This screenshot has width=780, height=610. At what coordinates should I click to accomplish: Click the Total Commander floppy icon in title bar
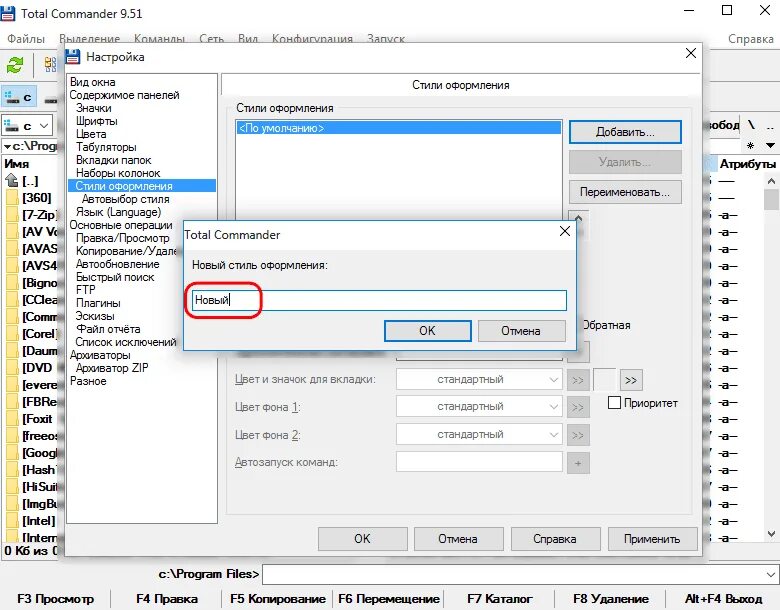pyautogui.click(x=8, y=13)
